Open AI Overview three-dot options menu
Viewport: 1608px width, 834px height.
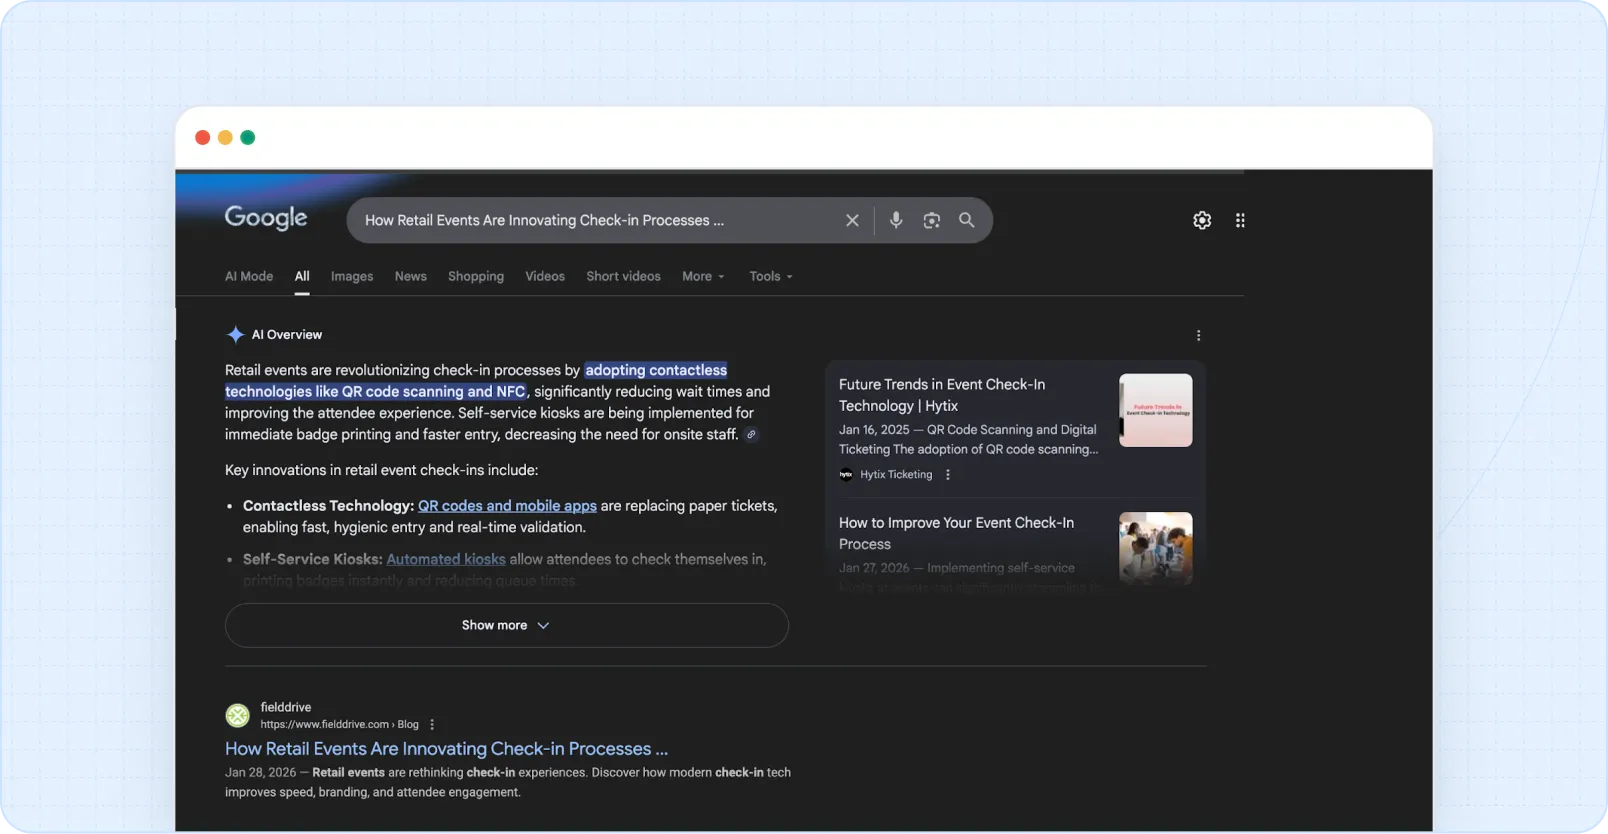click(1198, 335)
